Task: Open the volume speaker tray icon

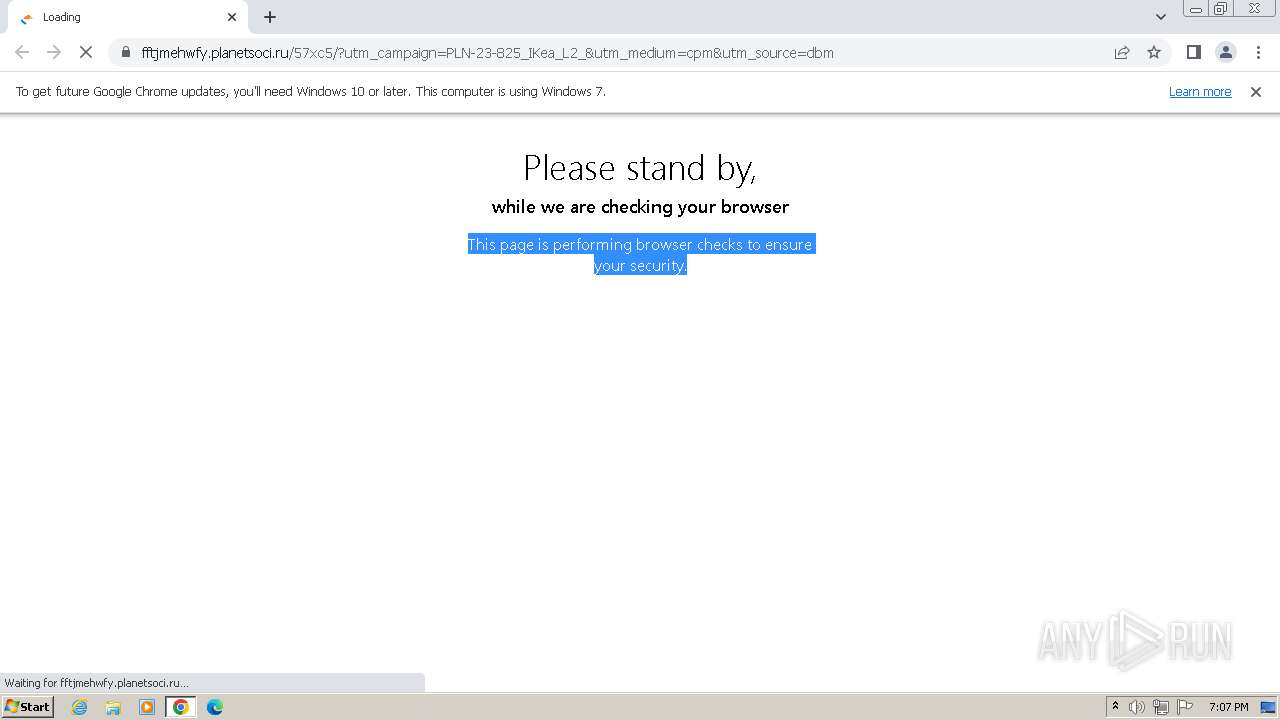Action: click(x=1137, y=707)
